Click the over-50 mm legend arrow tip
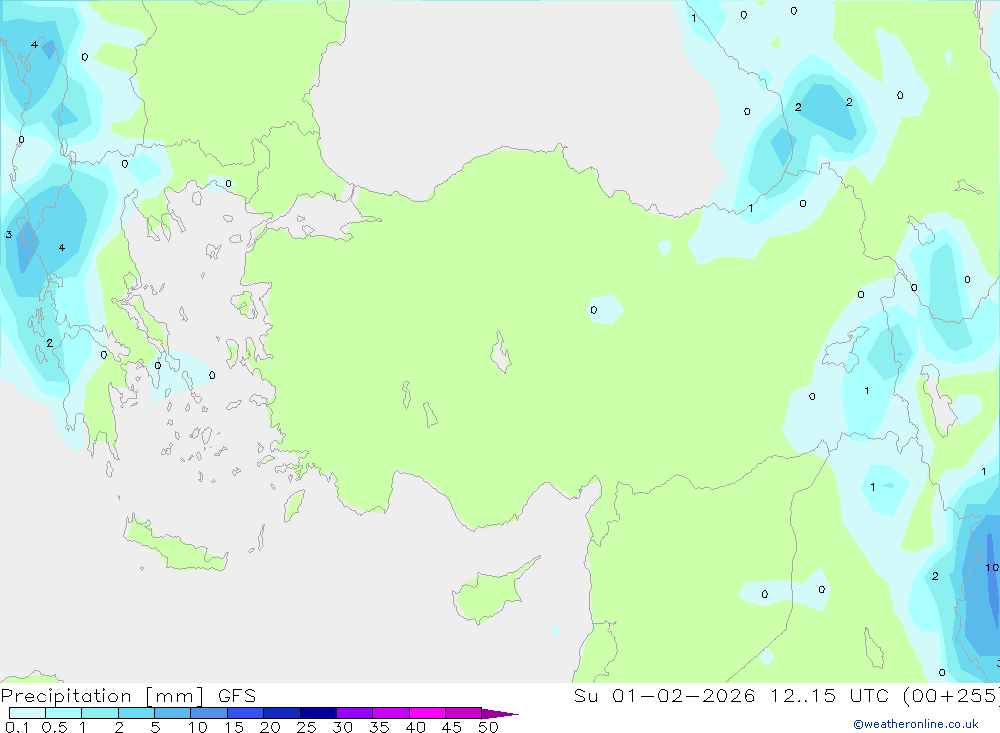This screenshot has height=733, width=1000. click(500, 714)
